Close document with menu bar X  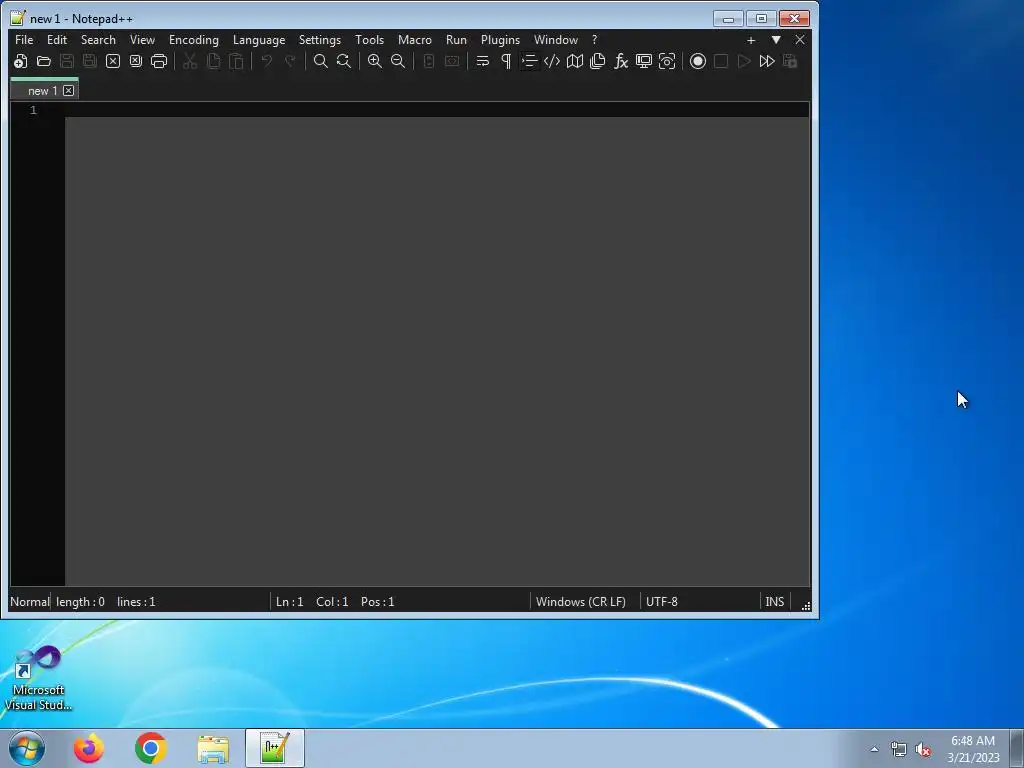[800, 40]
